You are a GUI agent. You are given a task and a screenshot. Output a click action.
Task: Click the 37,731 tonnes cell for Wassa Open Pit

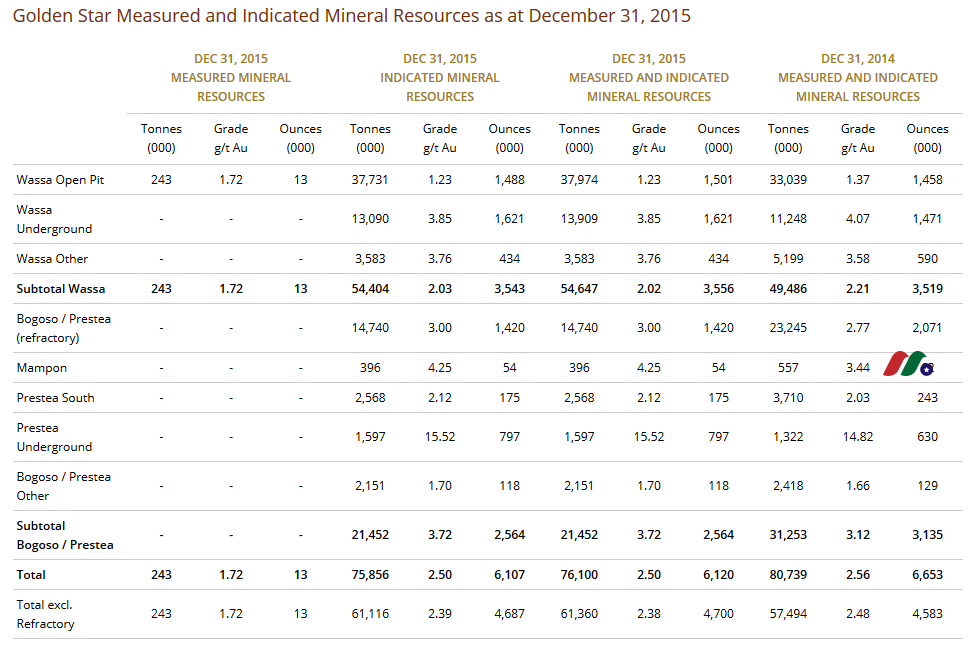pos(370,180)
